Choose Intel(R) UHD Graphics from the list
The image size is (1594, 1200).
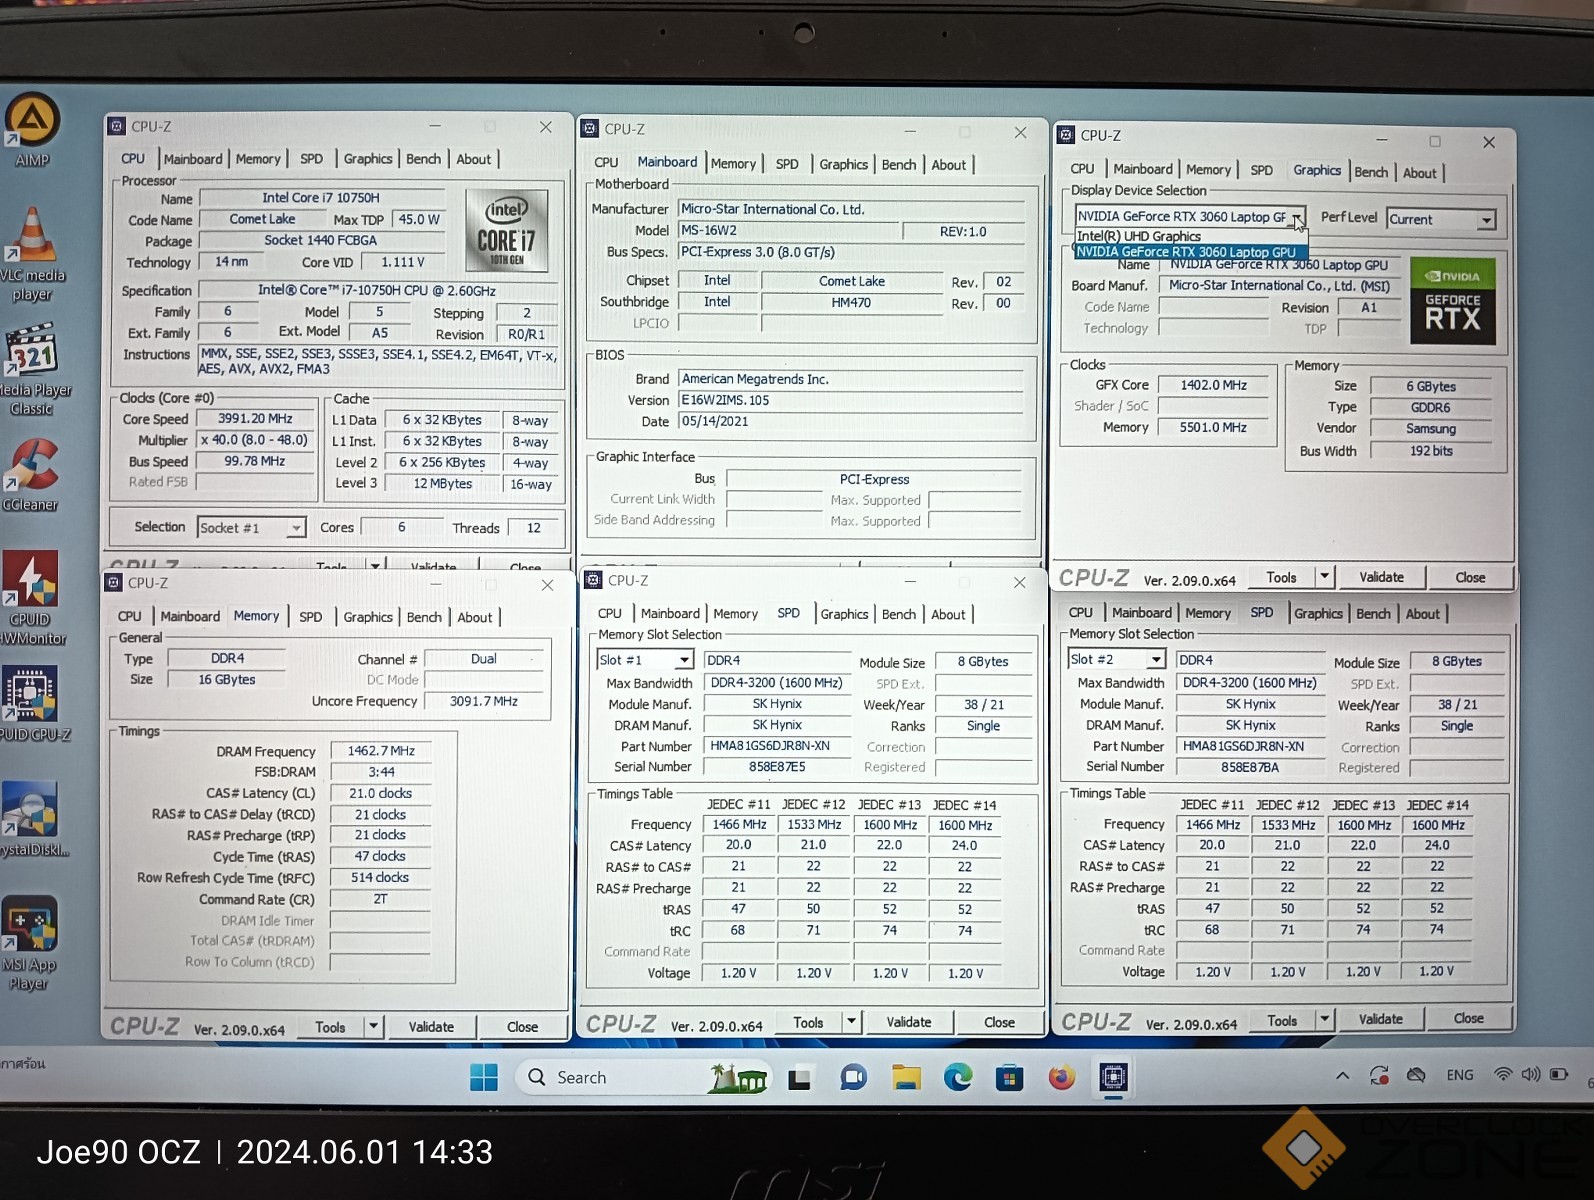[x=1139, y=236]
